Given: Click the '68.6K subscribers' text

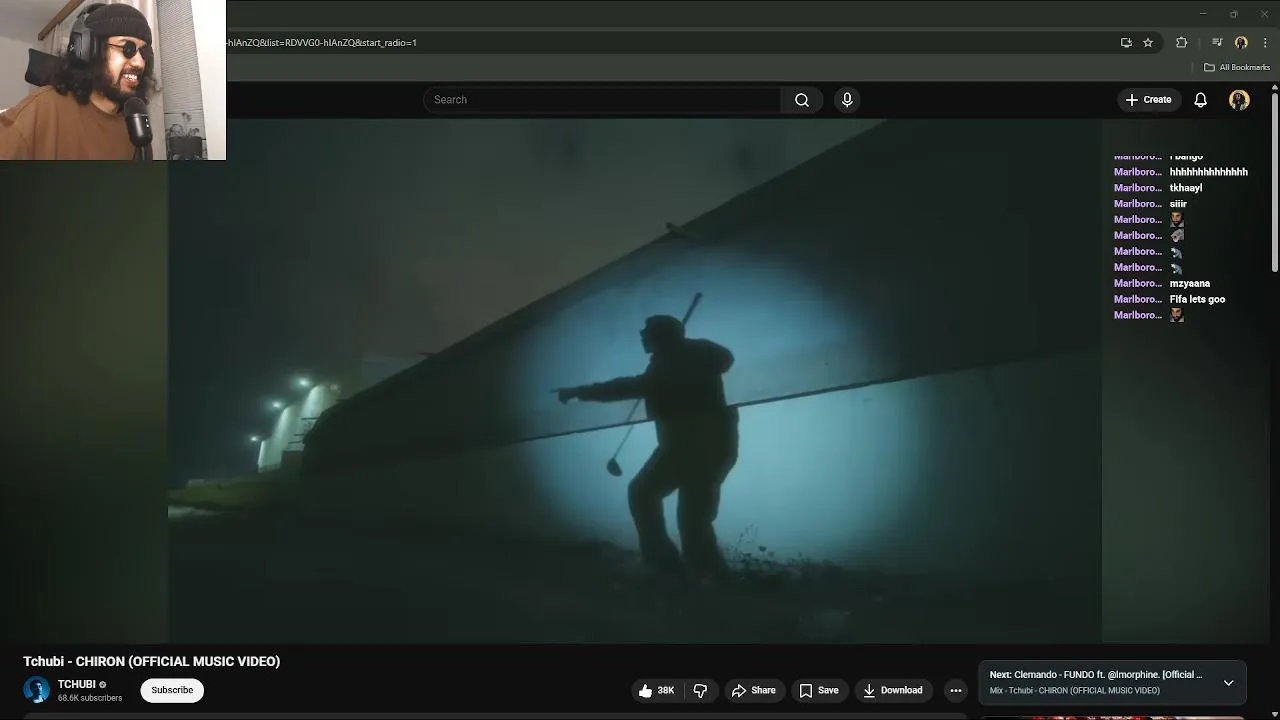Looking at the screenshot, I should (90, 698).
